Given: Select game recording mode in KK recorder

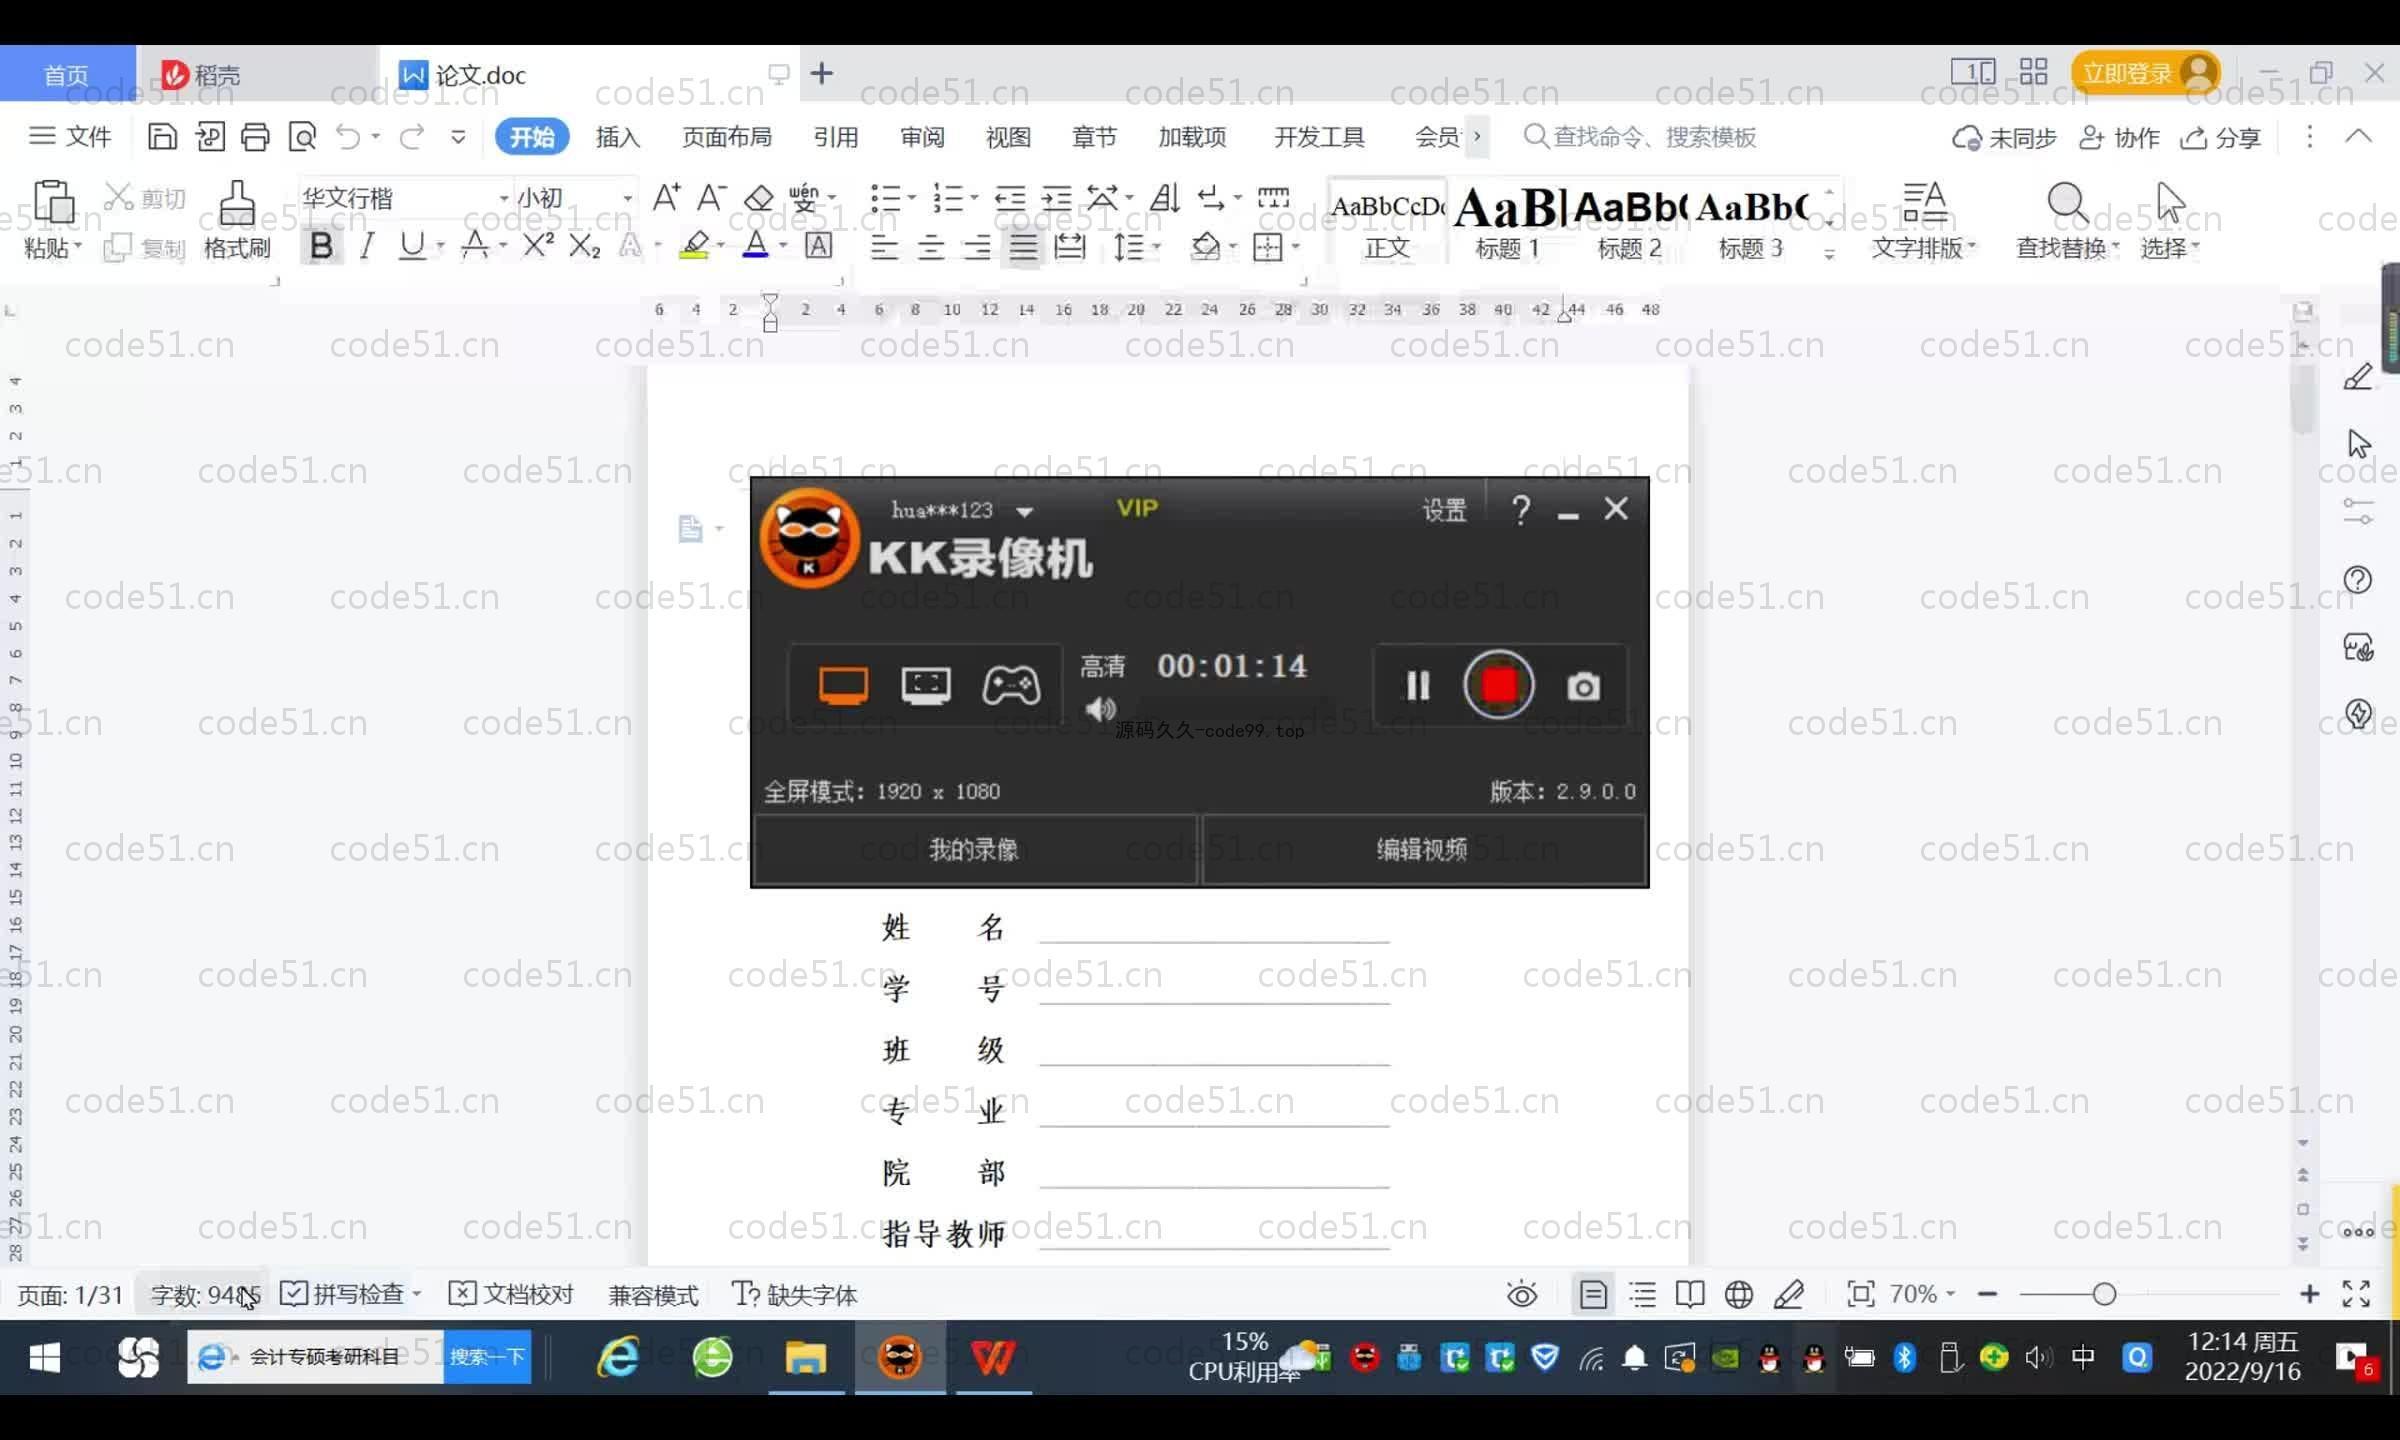Looking at the screenshot, I should [x=1011, y=686].
